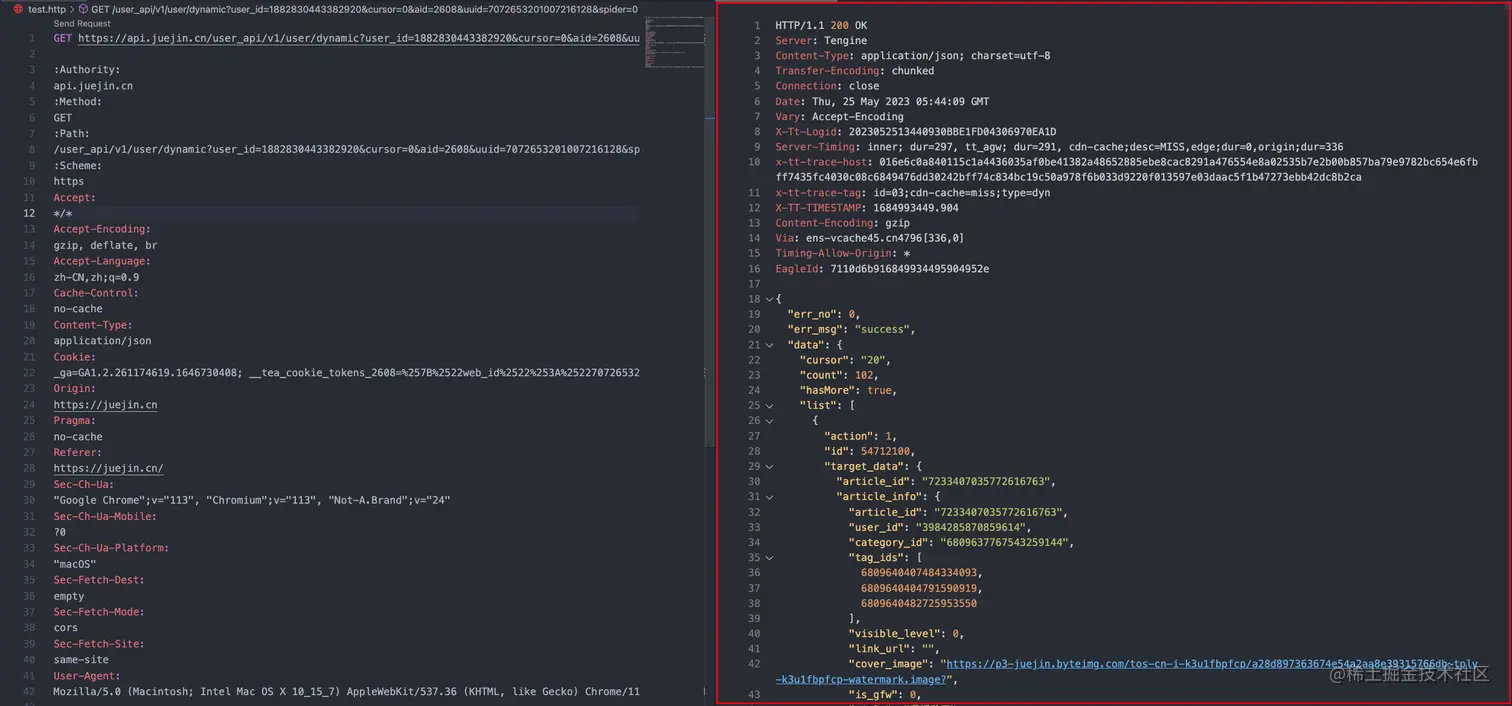1512x706 pixels.
Task: Click the Connection: close response line
Action: [827, 86]
